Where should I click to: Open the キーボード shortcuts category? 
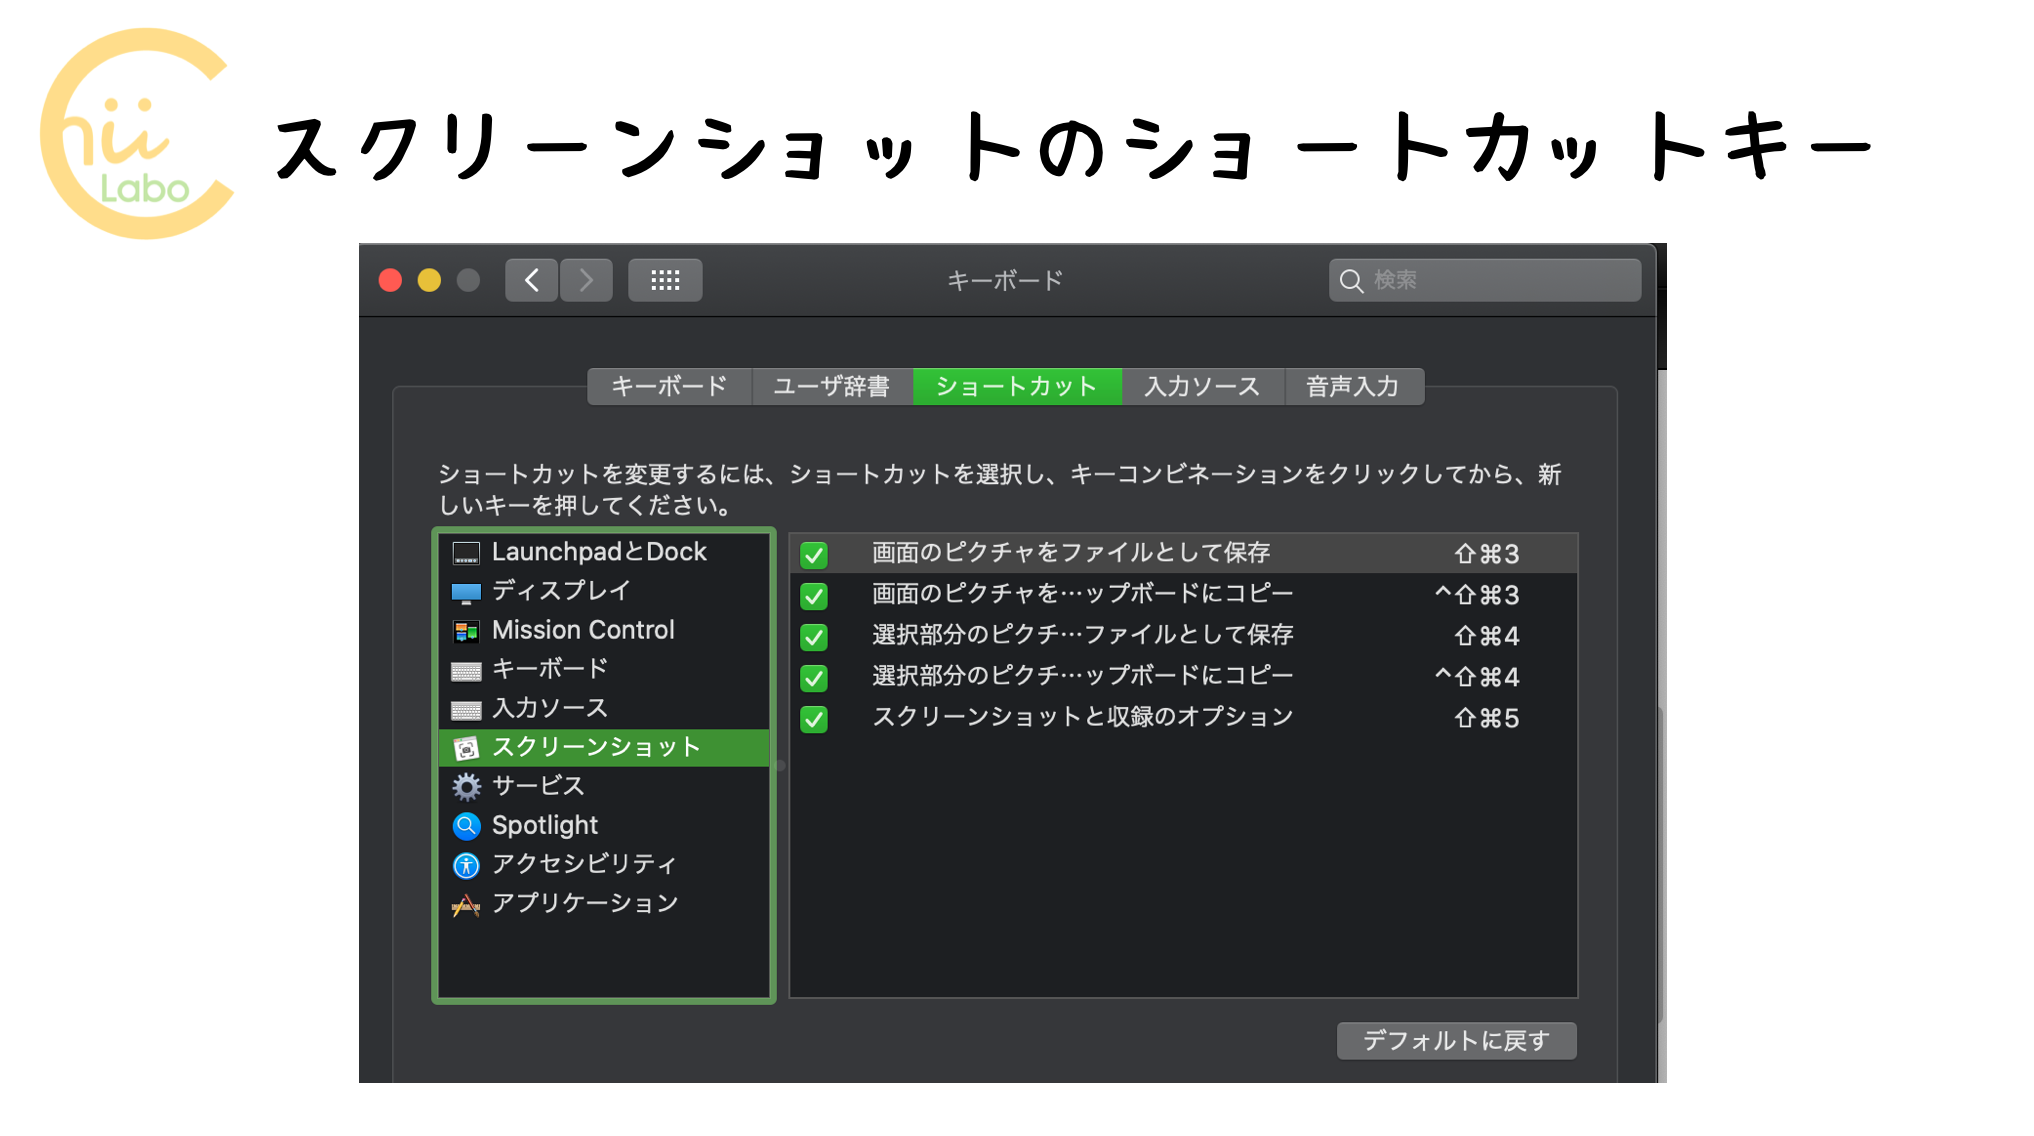coord(548,669)
